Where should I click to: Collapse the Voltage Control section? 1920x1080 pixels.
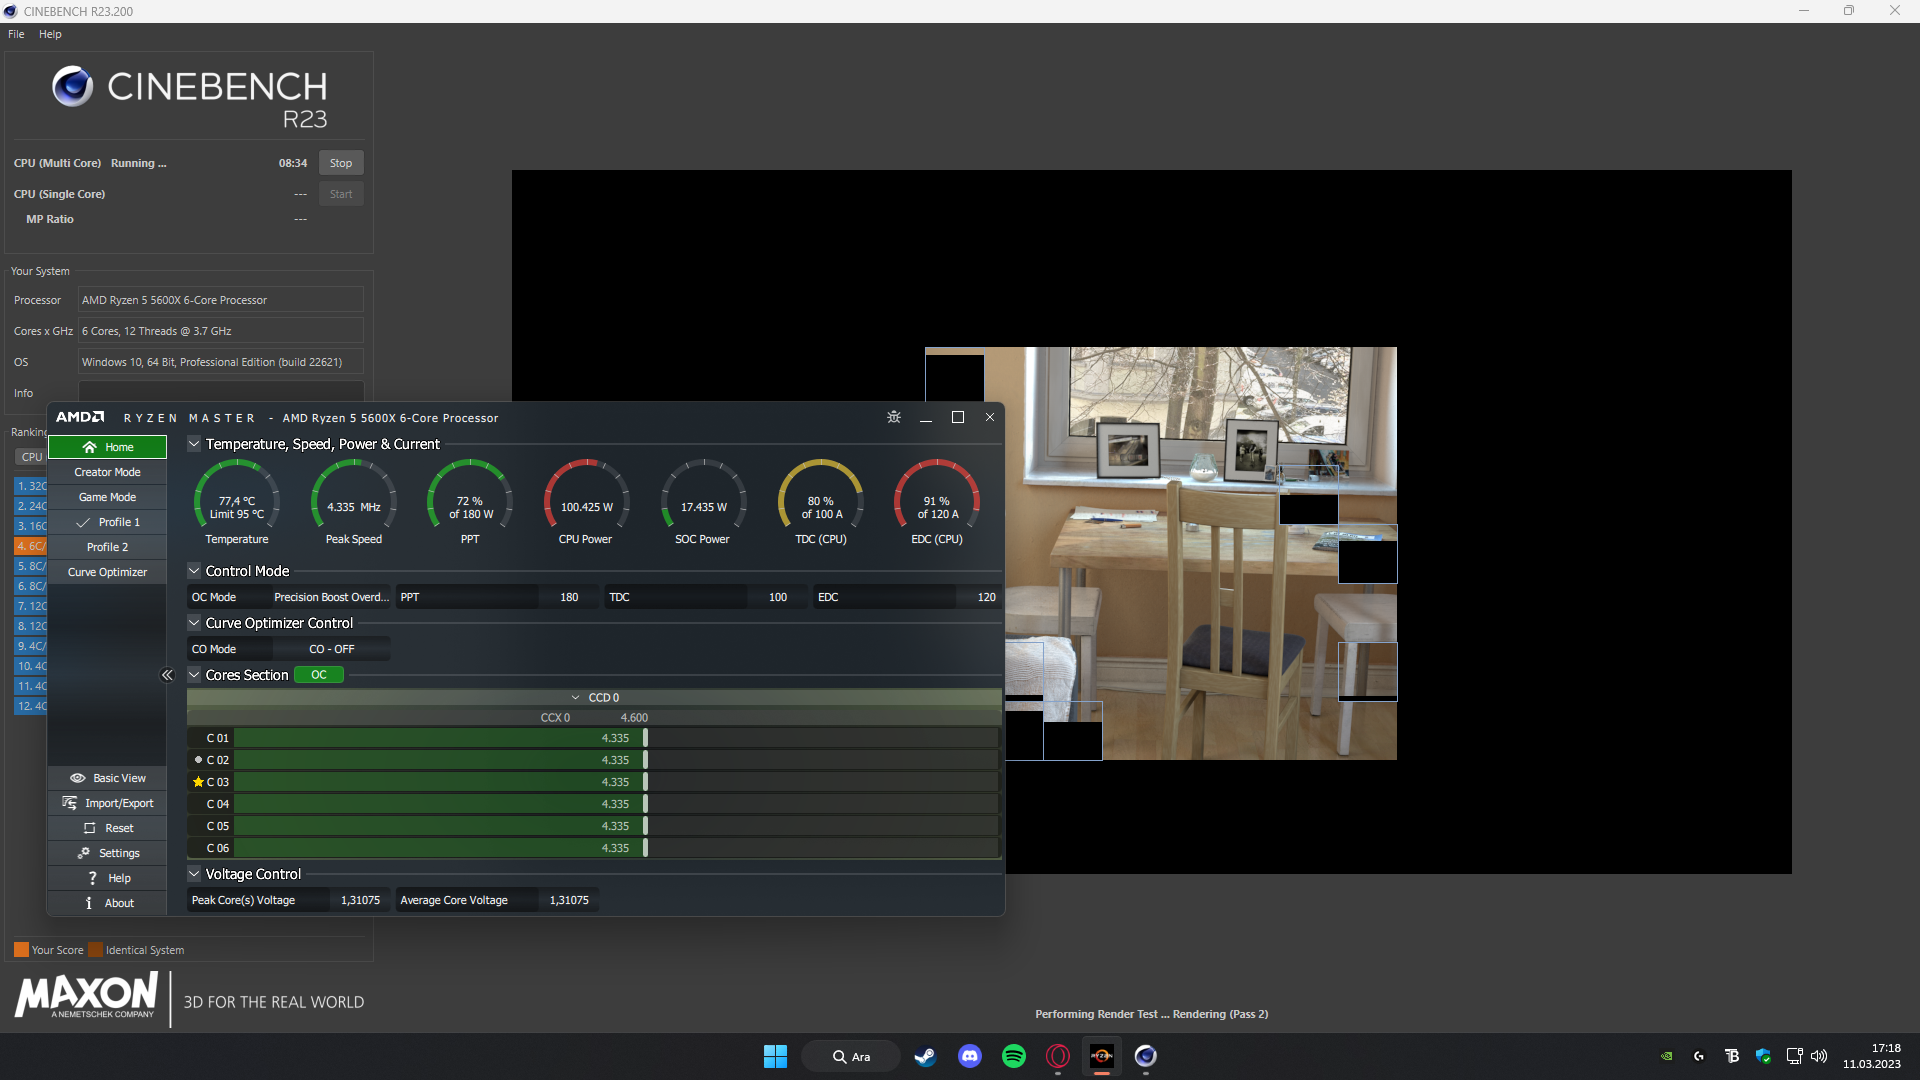pos(195,874)
